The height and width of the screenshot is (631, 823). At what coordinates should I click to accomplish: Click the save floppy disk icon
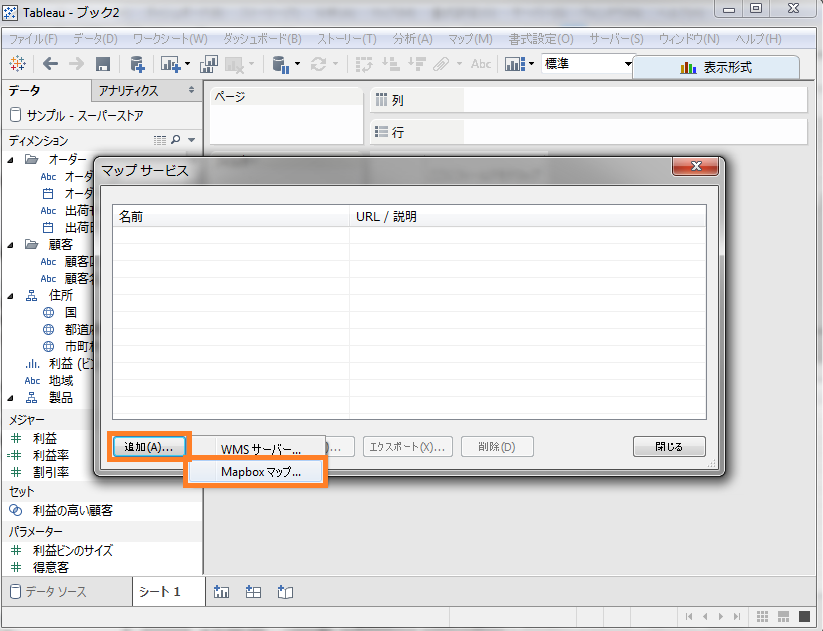coord(103,64)
